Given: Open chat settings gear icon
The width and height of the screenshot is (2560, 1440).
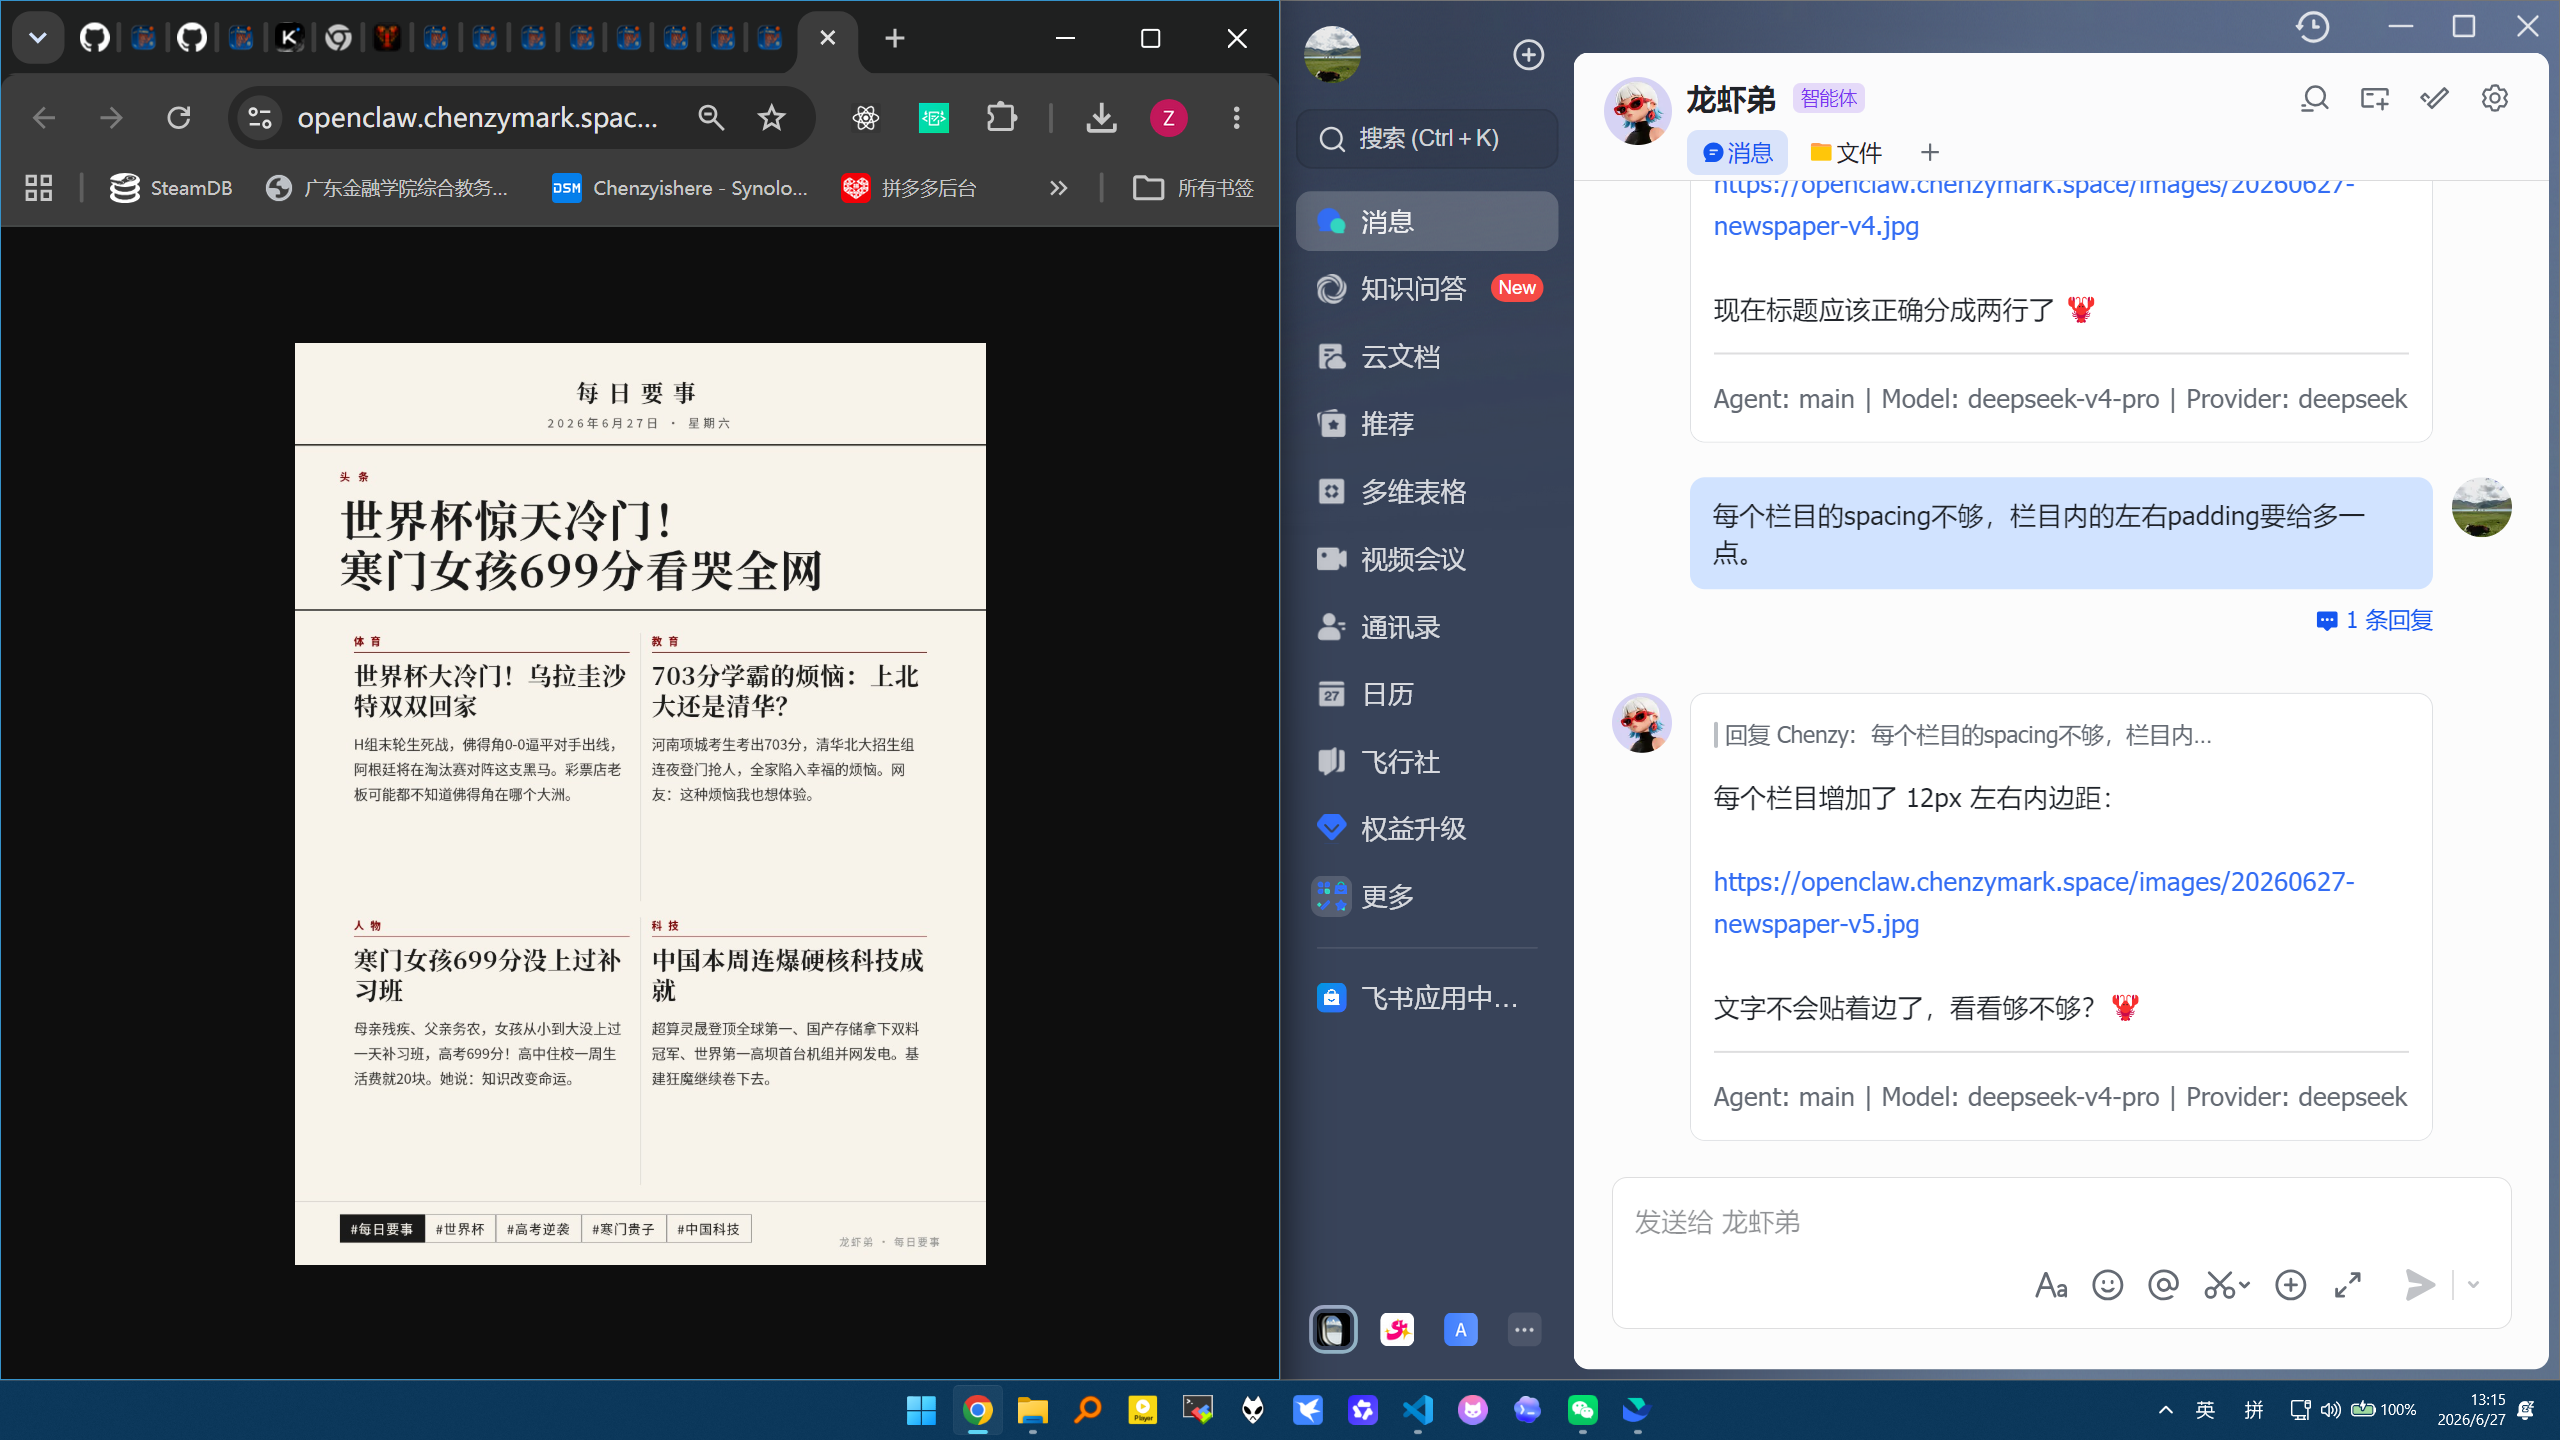Looking at the screenshot, I should (2494, 98).
